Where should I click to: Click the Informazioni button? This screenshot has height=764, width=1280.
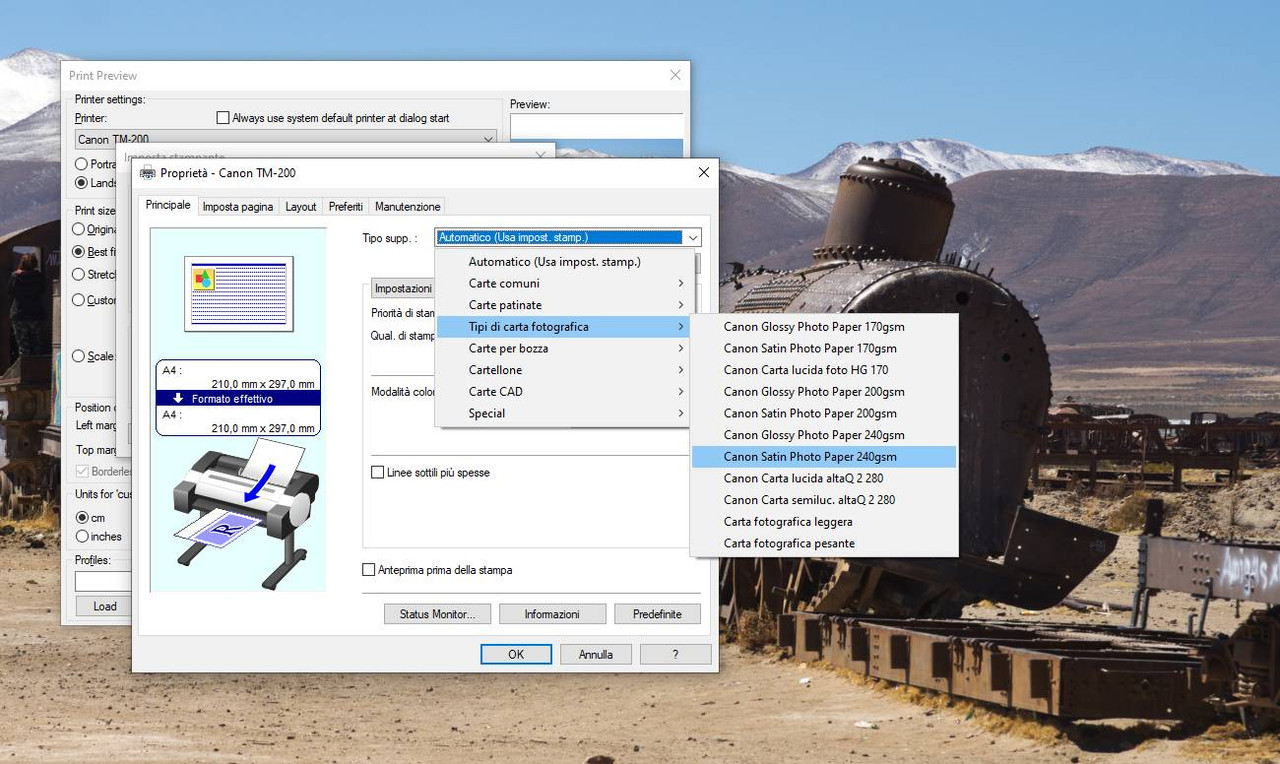pos(552,614)
